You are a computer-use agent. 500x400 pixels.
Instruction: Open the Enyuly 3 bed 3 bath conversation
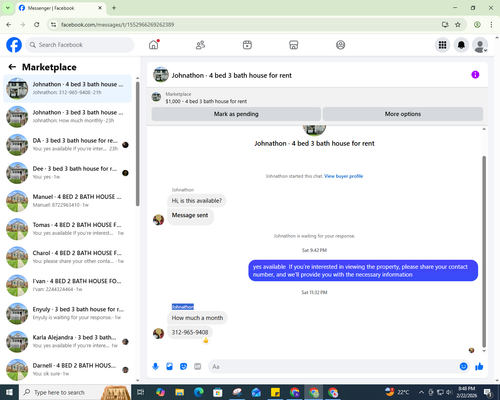click(x=67, y=313)
